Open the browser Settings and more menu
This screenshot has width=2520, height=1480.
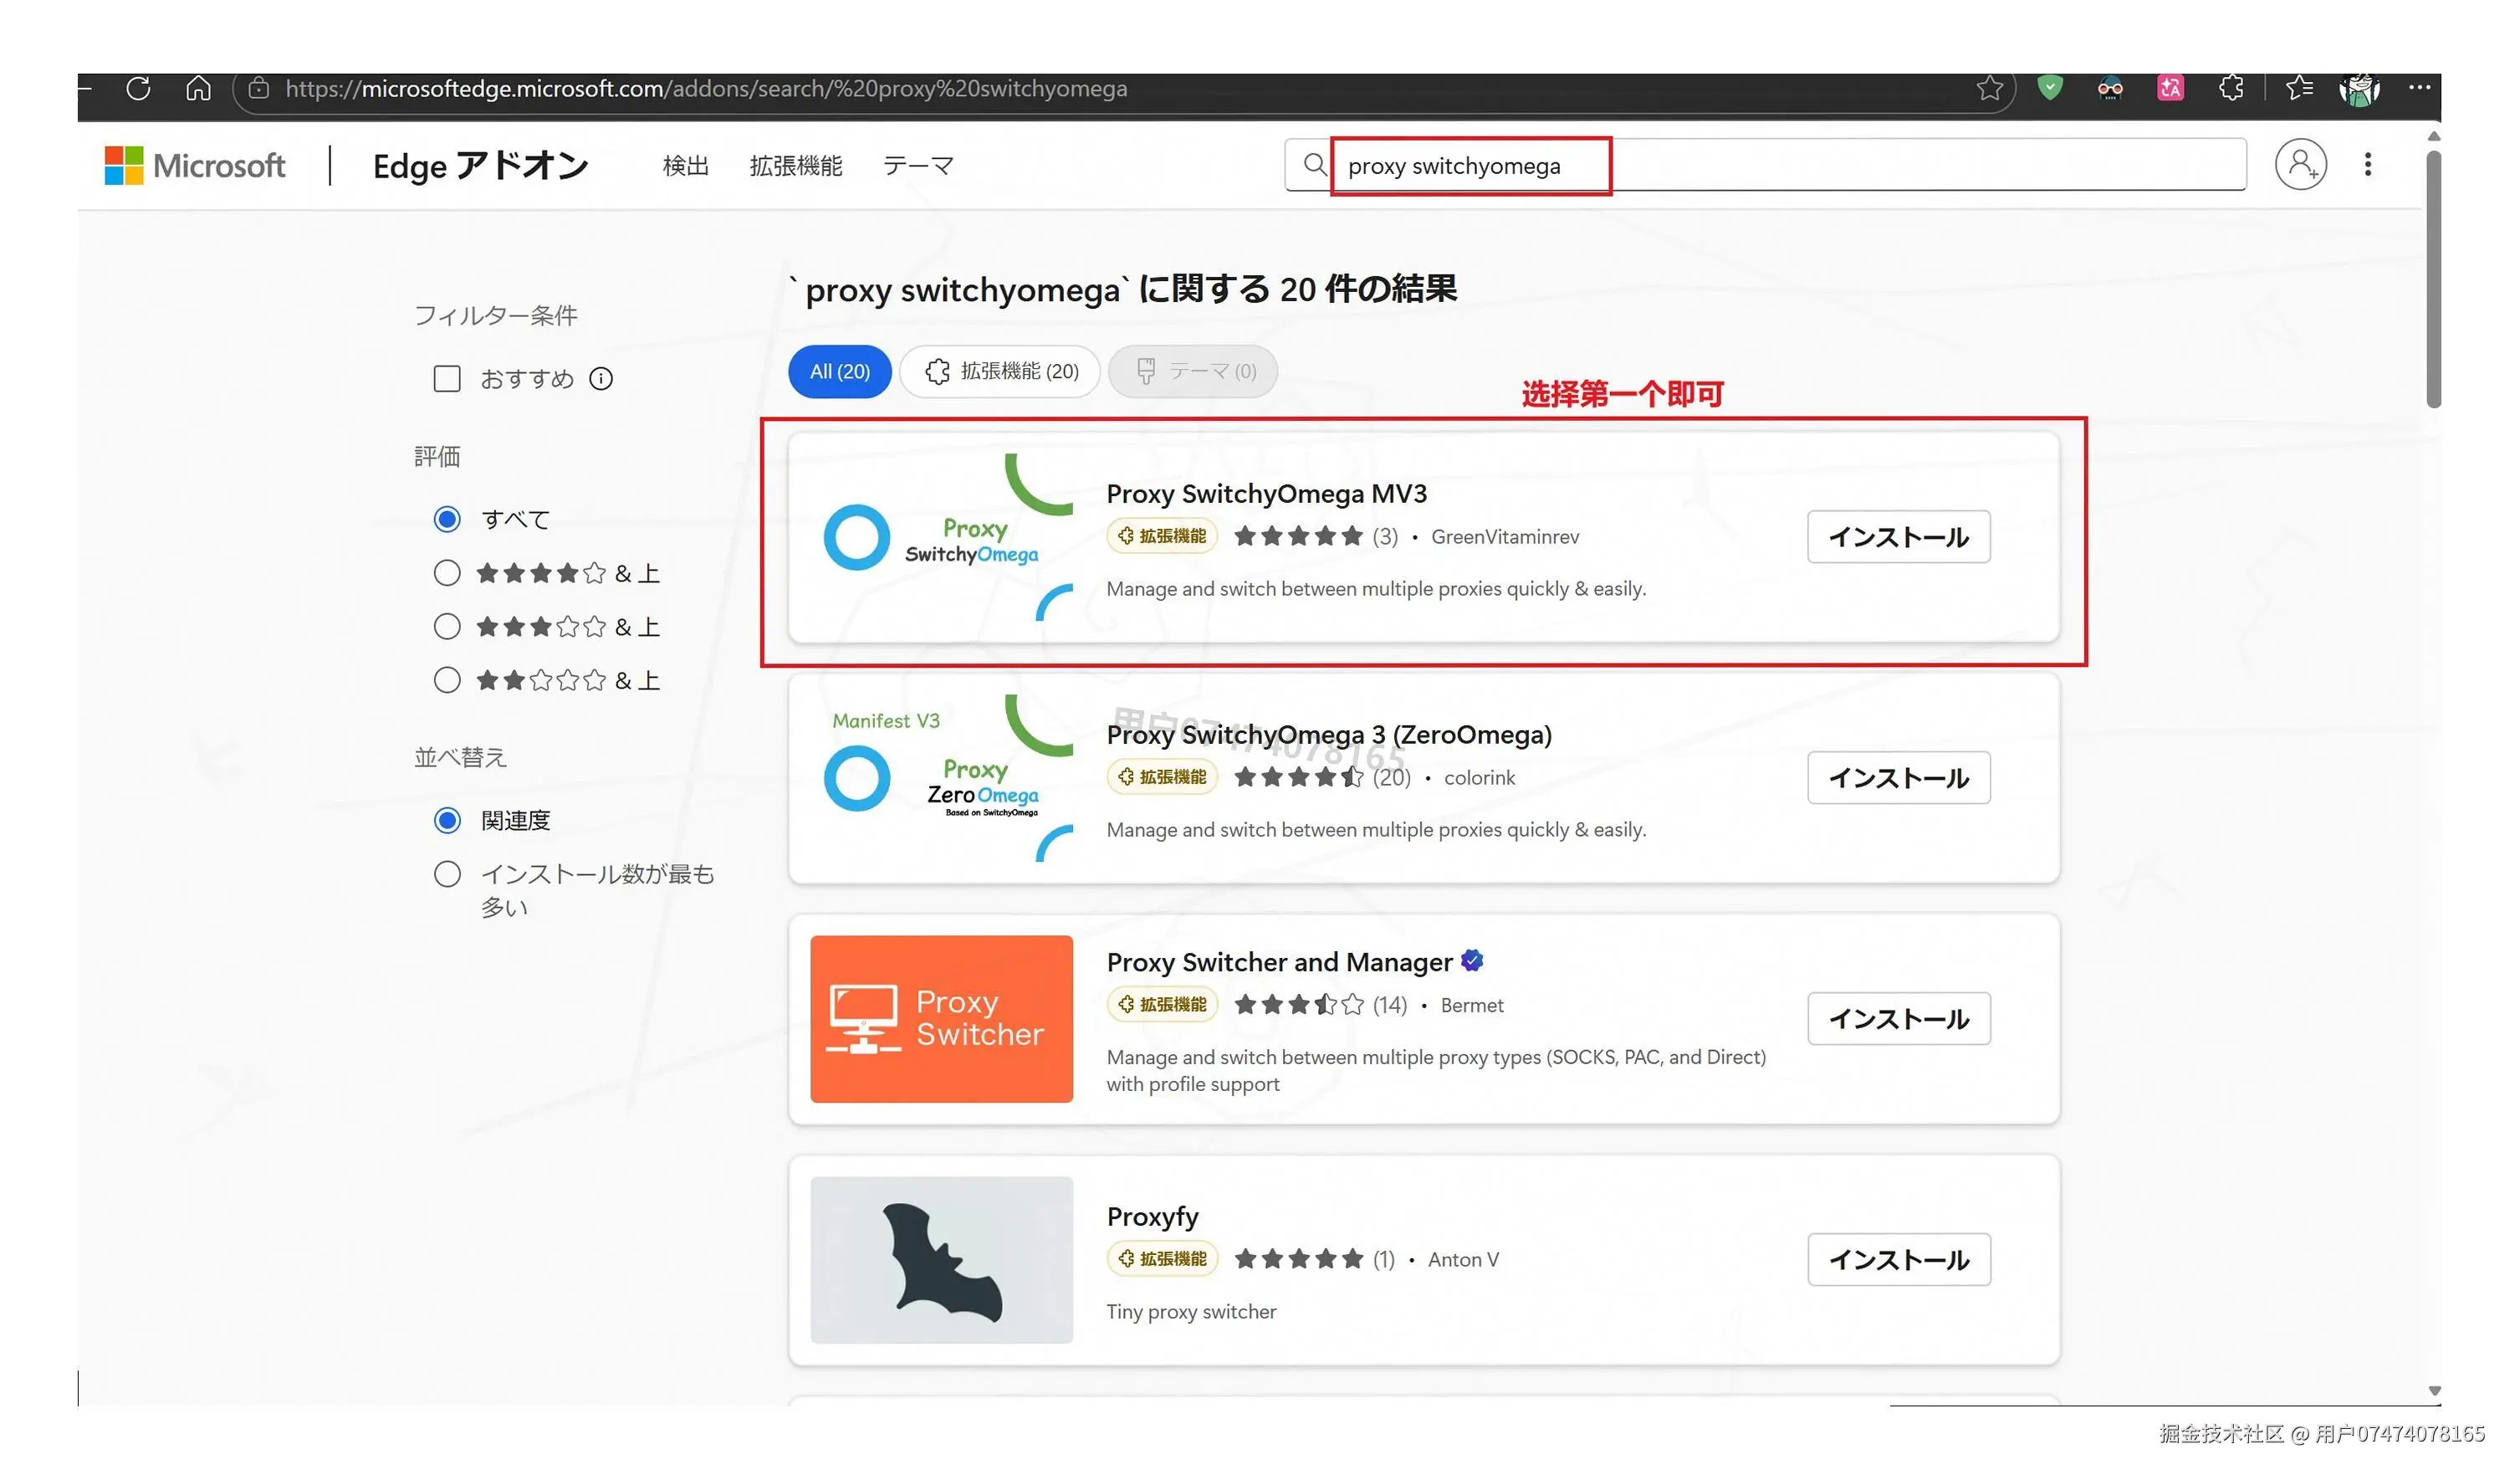point(2418,87)
